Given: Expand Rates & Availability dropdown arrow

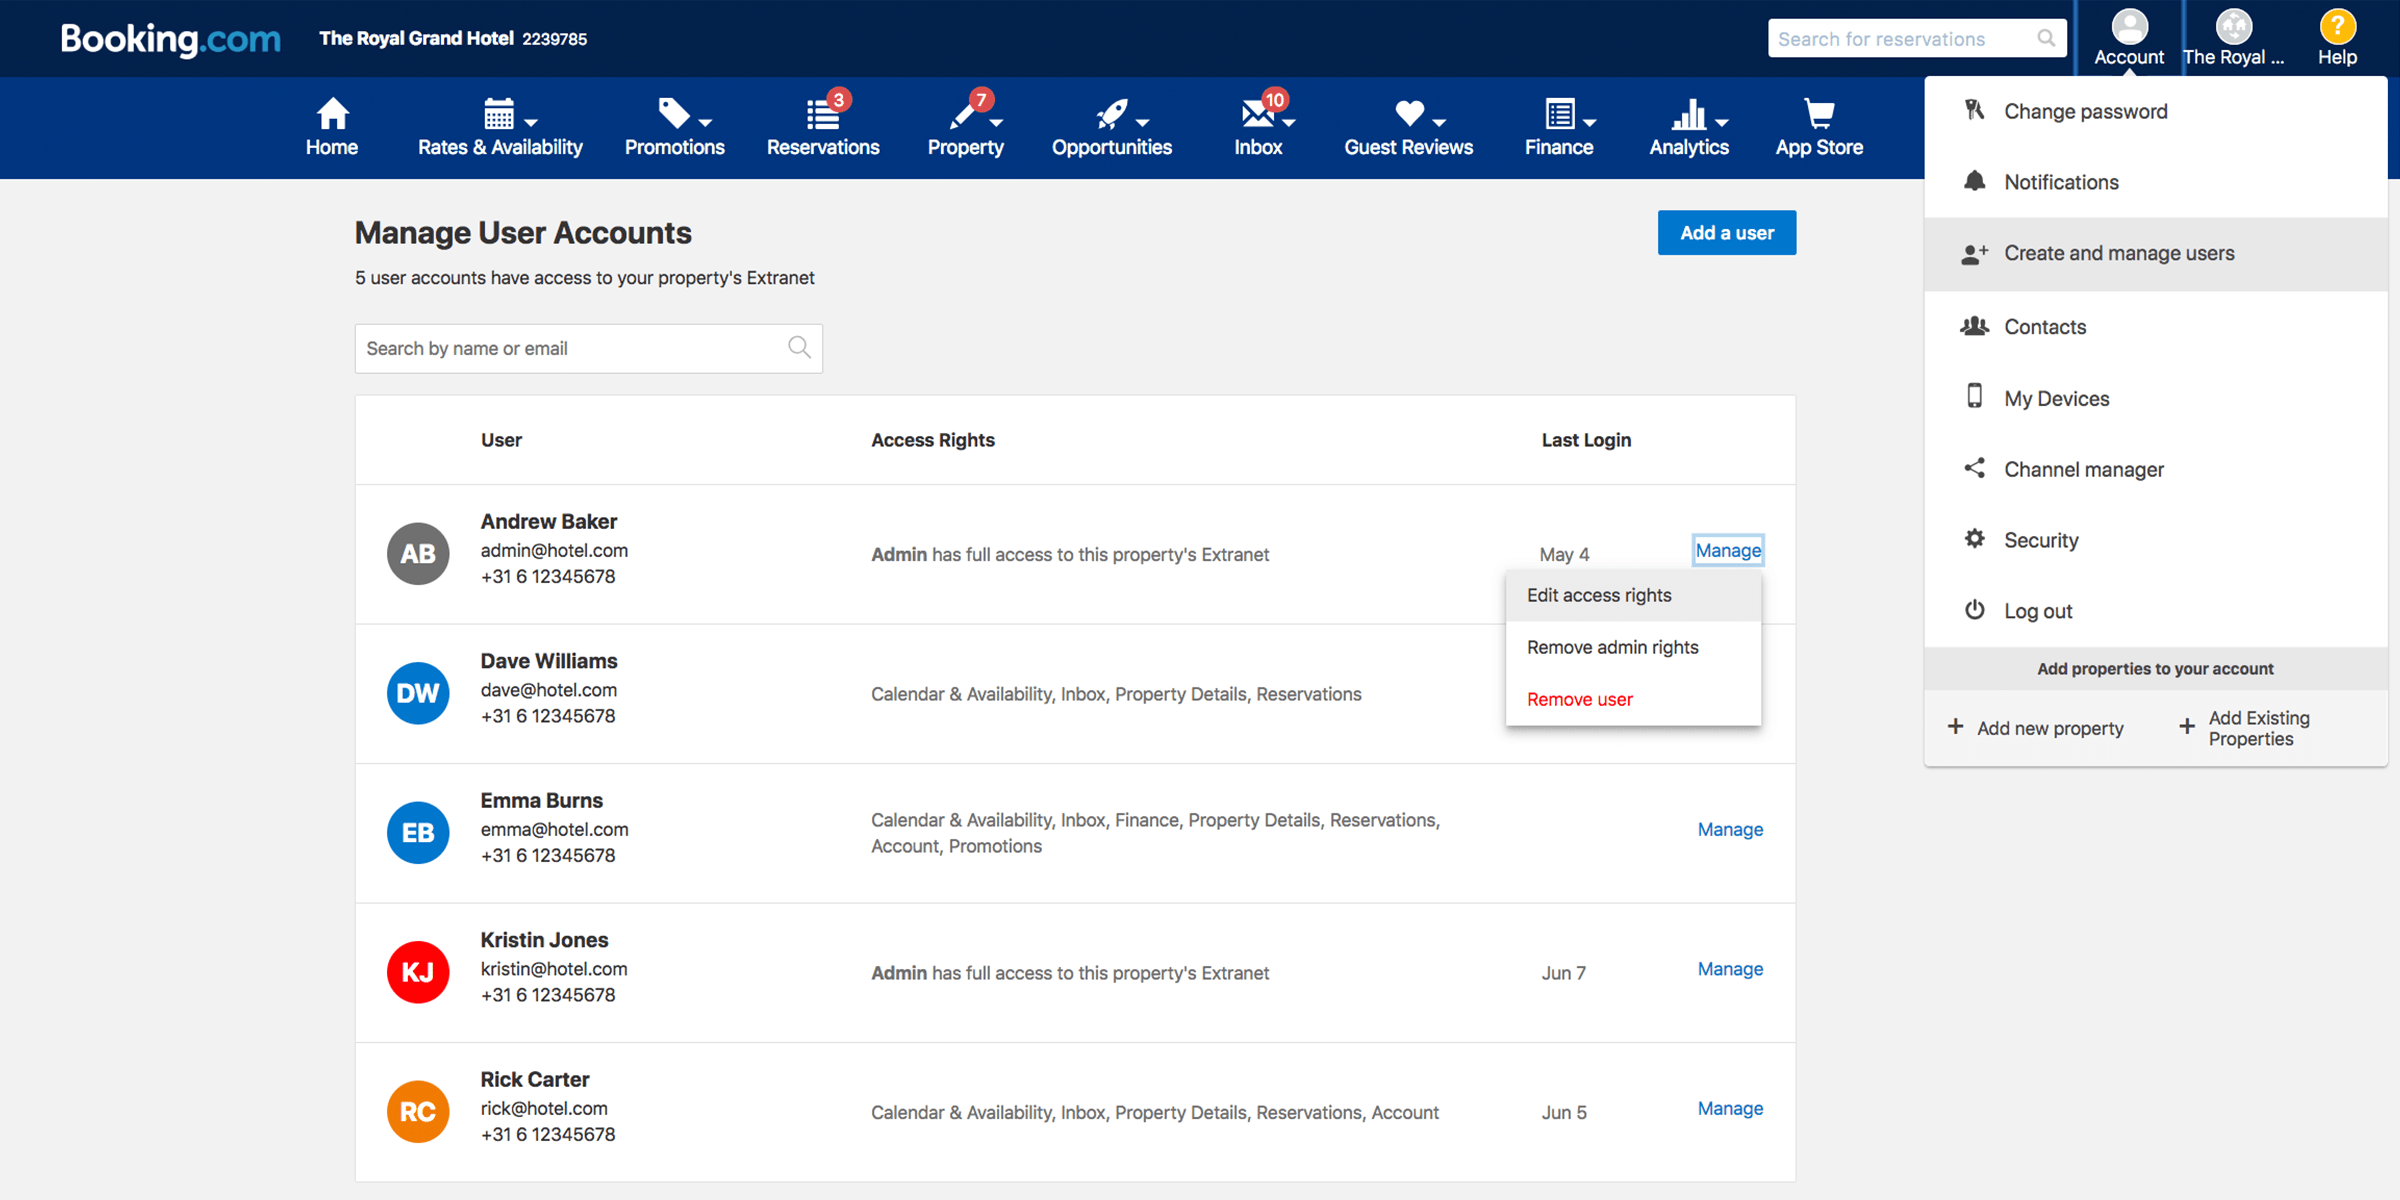Looking at the screenshot, I should [x=531, y=122].
